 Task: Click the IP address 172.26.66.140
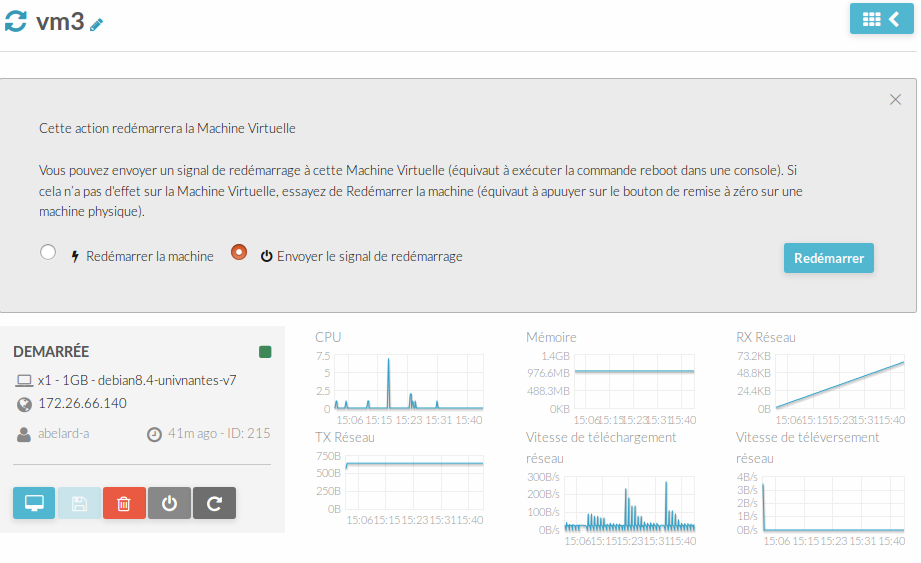click(x=82, y=404)
